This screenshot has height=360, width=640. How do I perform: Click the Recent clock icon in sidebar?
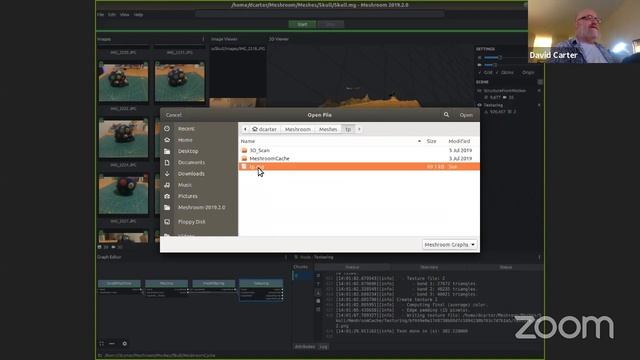(167, 129)
